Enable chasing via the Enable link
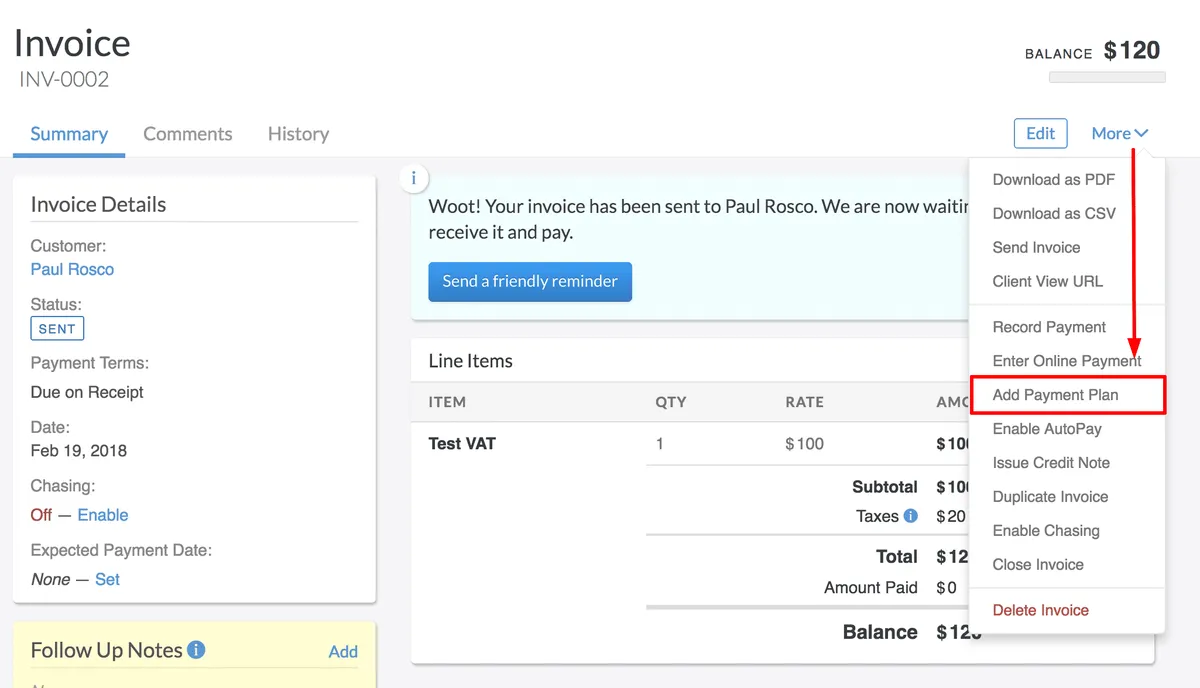 (103, 515)
